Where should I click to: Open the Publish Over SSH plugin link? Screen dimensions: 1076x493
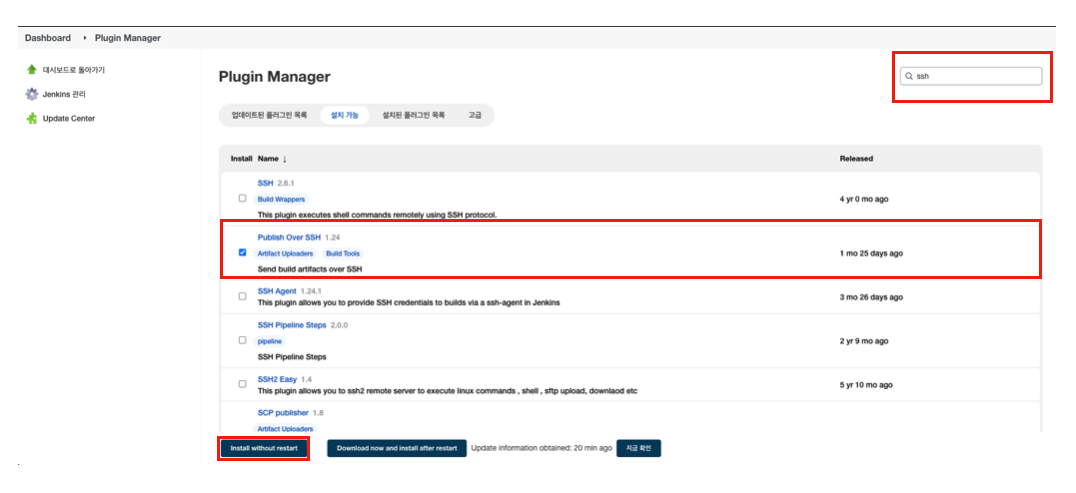click(x=289, y=238)
